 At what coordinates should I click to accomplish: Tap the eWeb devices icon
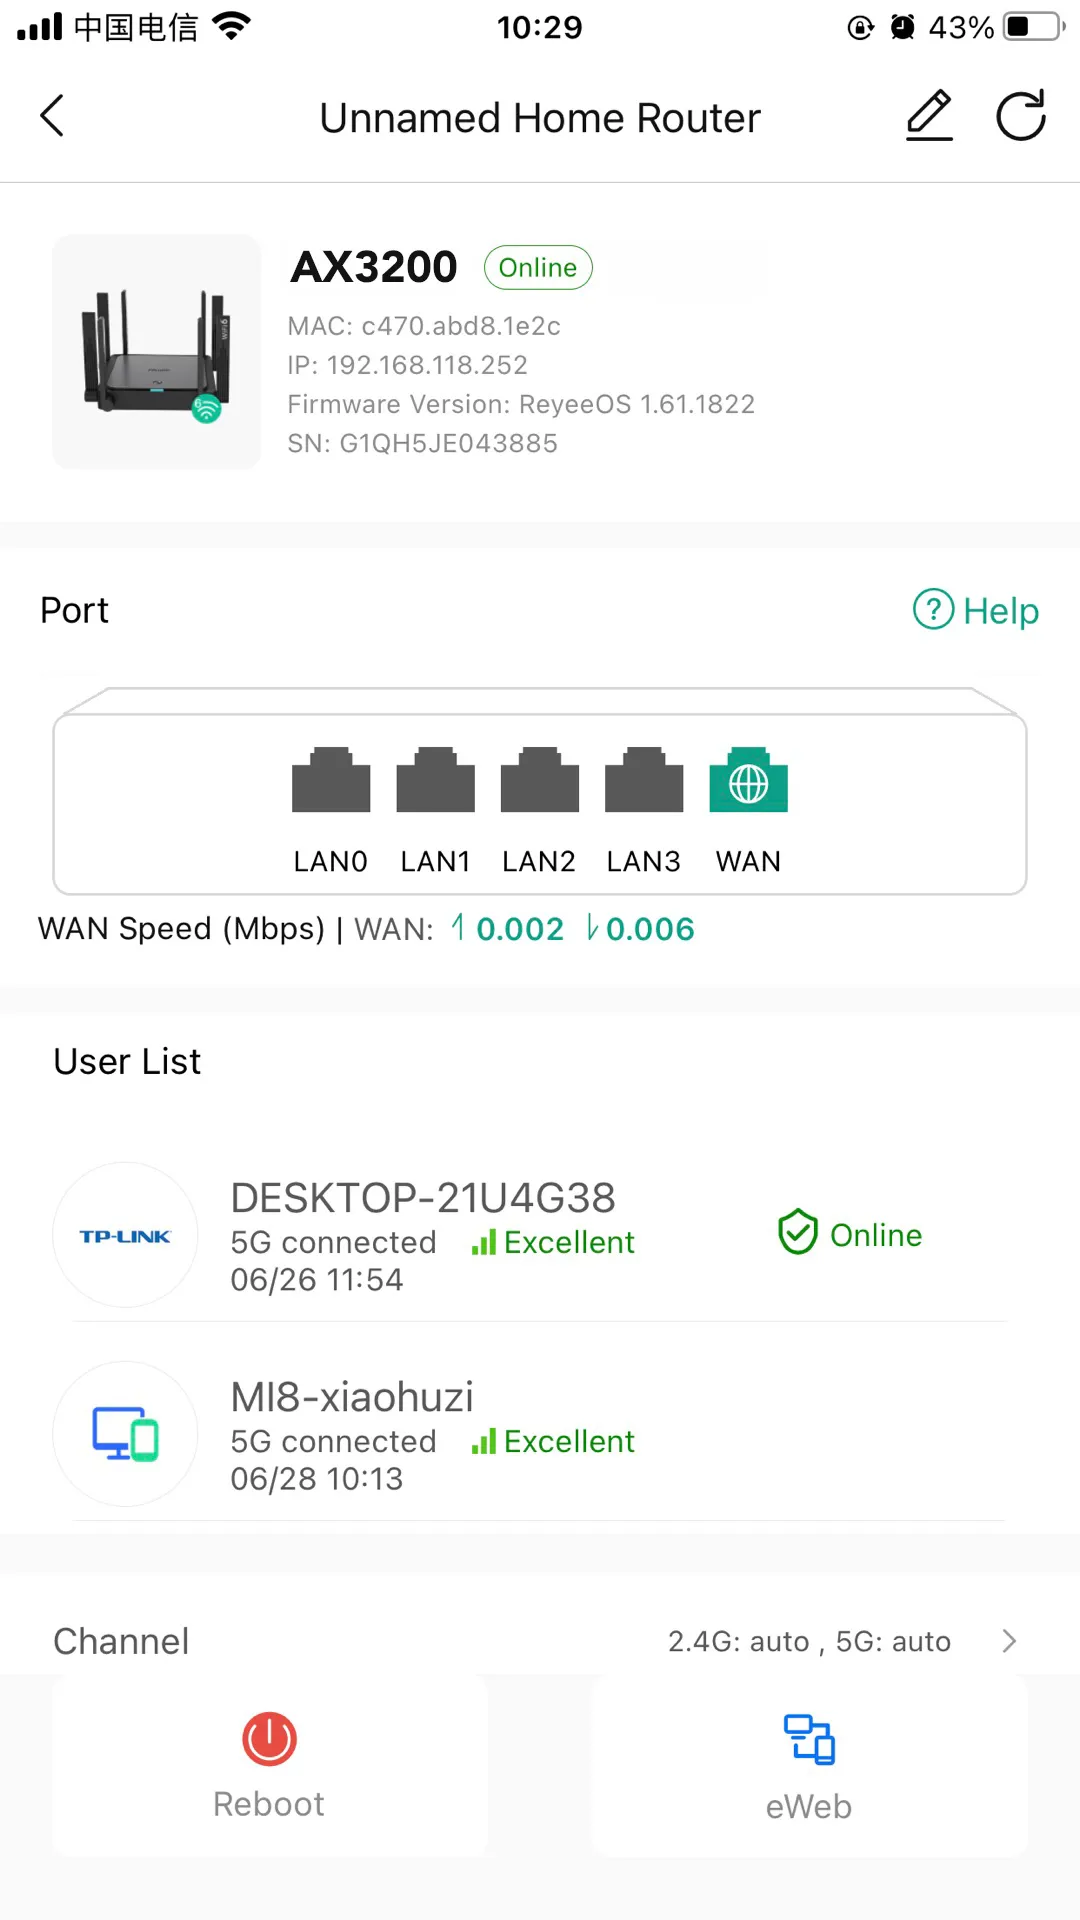click(x=809, y=1739)
